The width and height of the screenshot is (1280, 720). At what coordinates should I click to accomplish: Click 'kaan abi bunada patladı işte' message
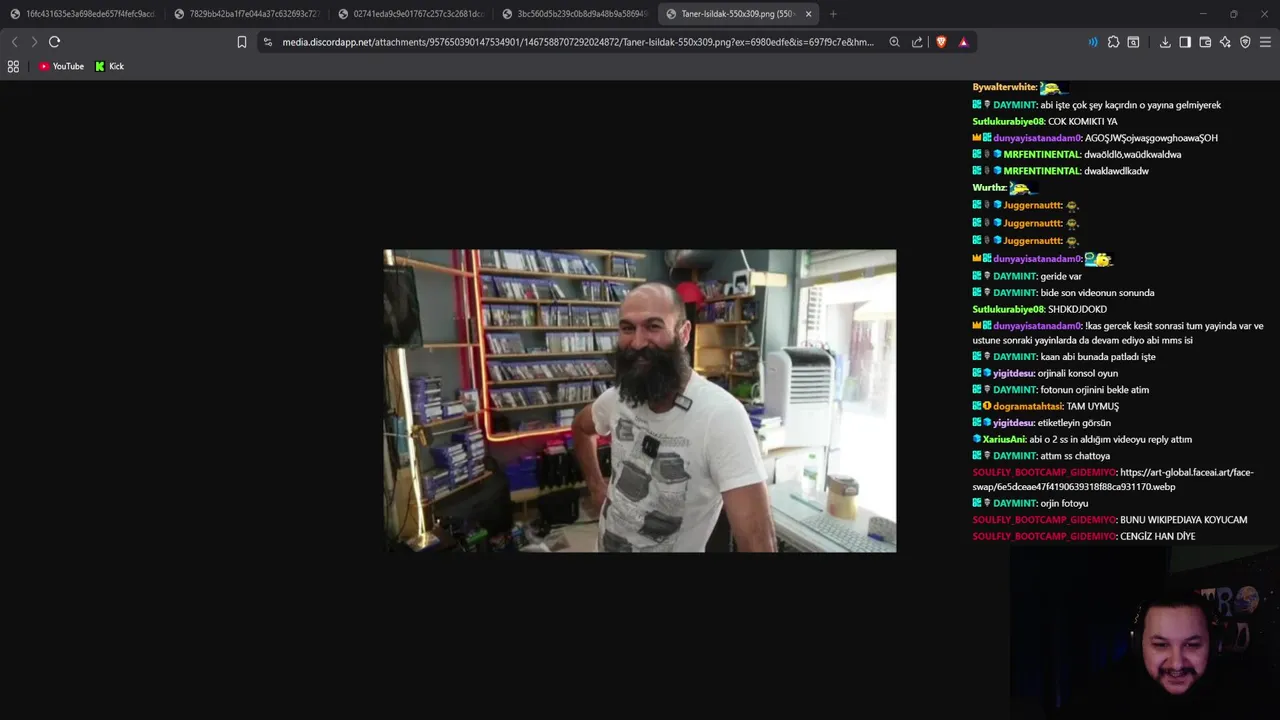(1097, 356)
